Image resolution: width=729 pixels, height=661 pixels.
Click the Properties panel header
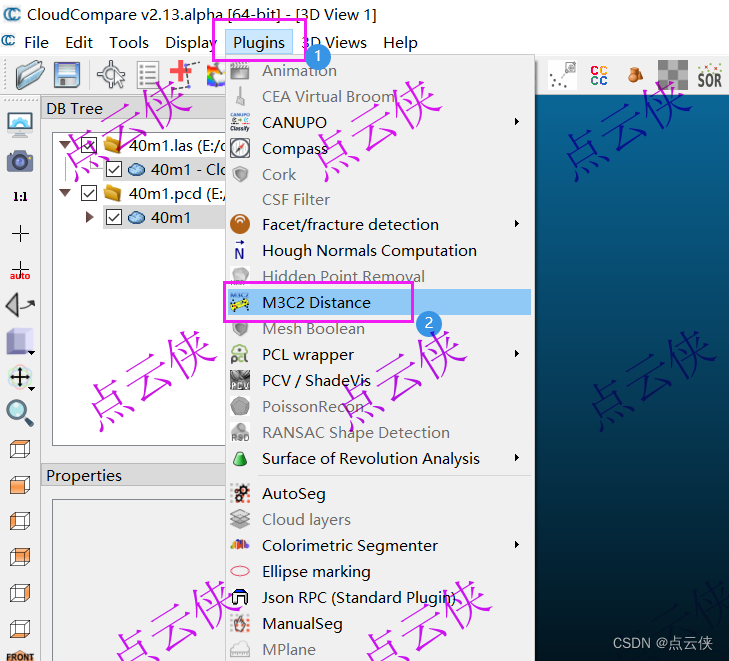(134, 475)
